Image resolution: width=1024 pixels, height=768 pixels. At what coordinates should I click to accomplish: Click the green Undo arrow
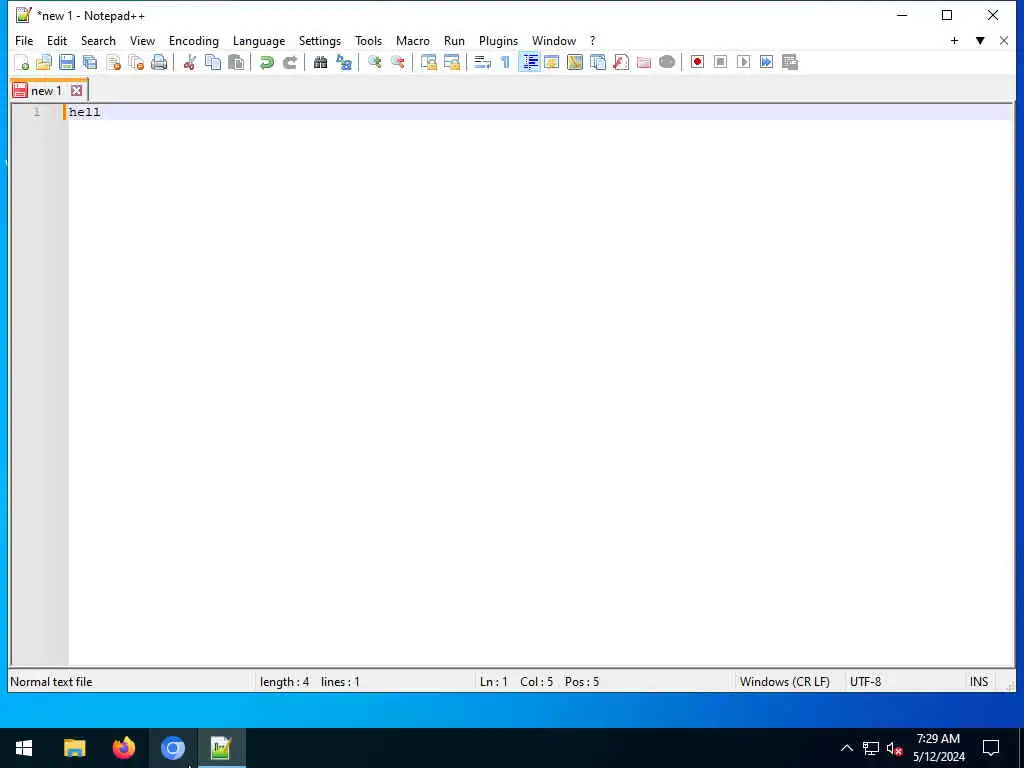(x=266, y=62)
